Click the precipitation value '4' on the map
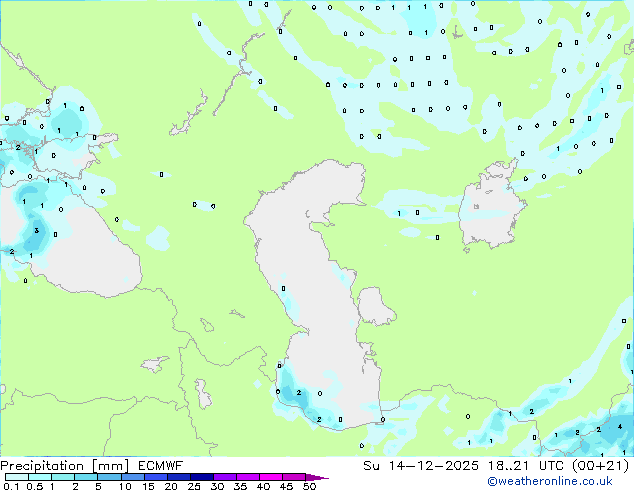634x490 pixels. (x=620, y=427)
